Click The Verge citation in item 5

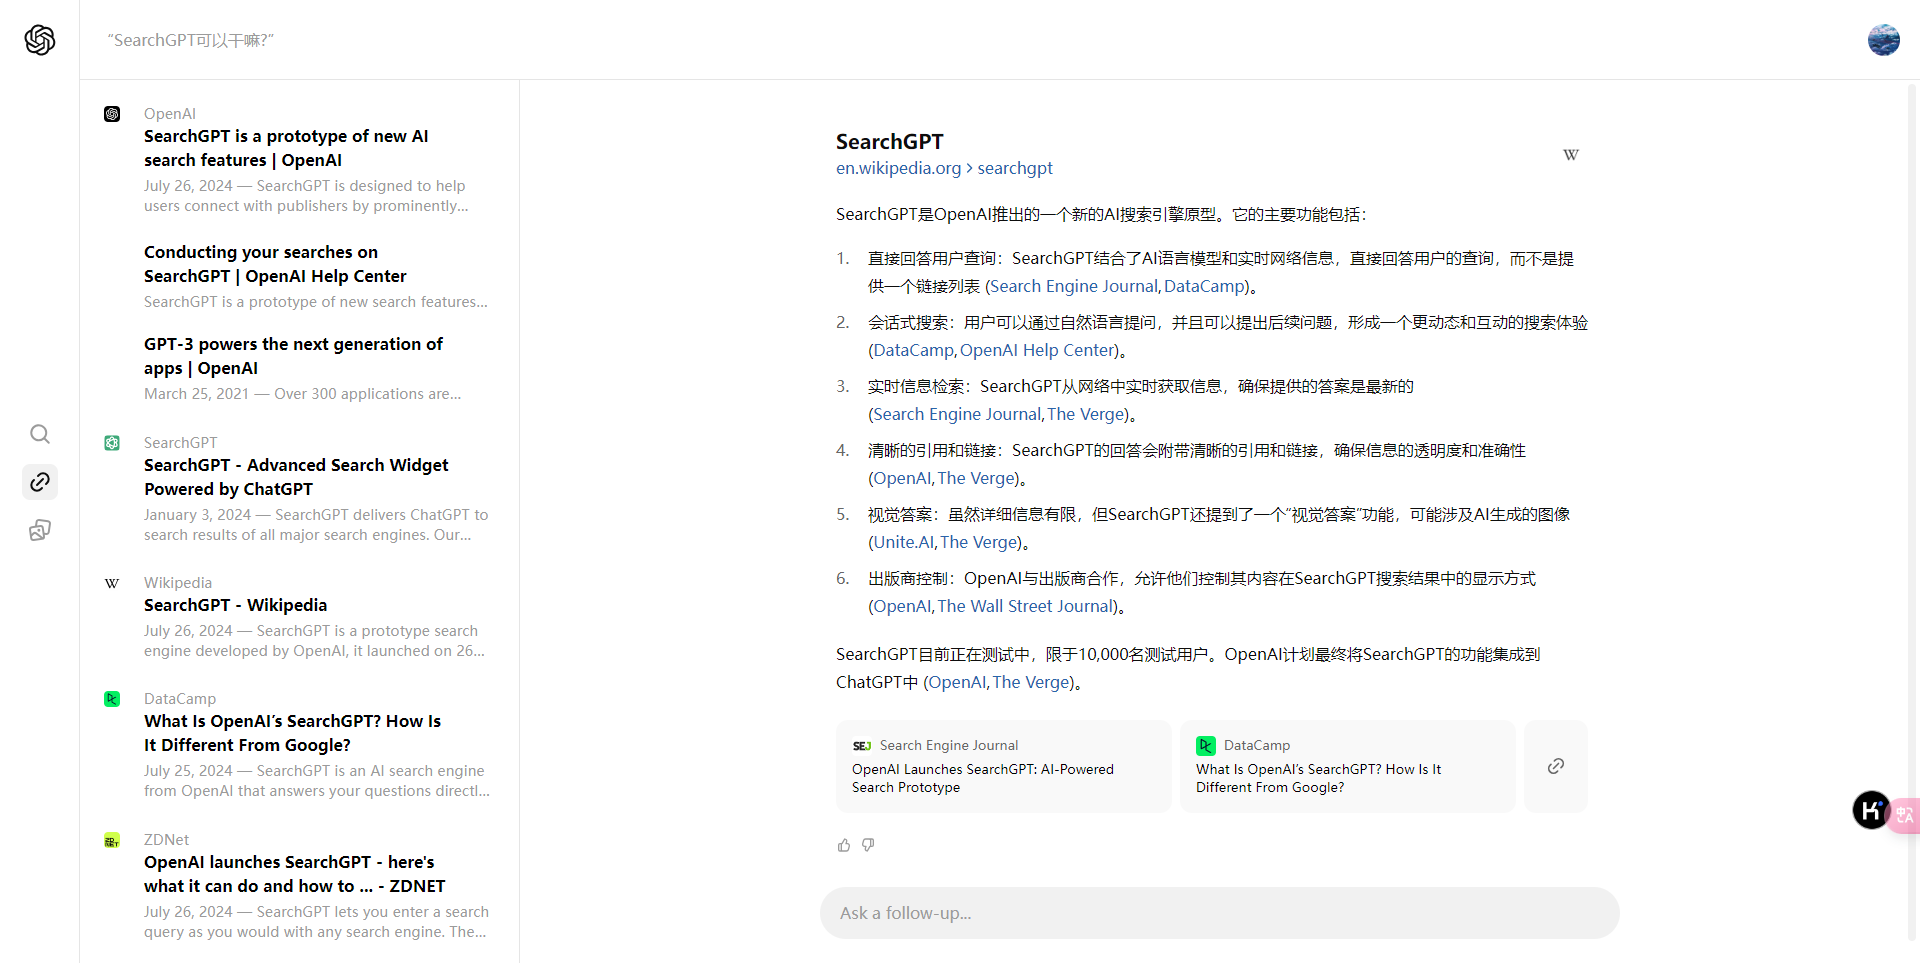(x=979, y=542)
